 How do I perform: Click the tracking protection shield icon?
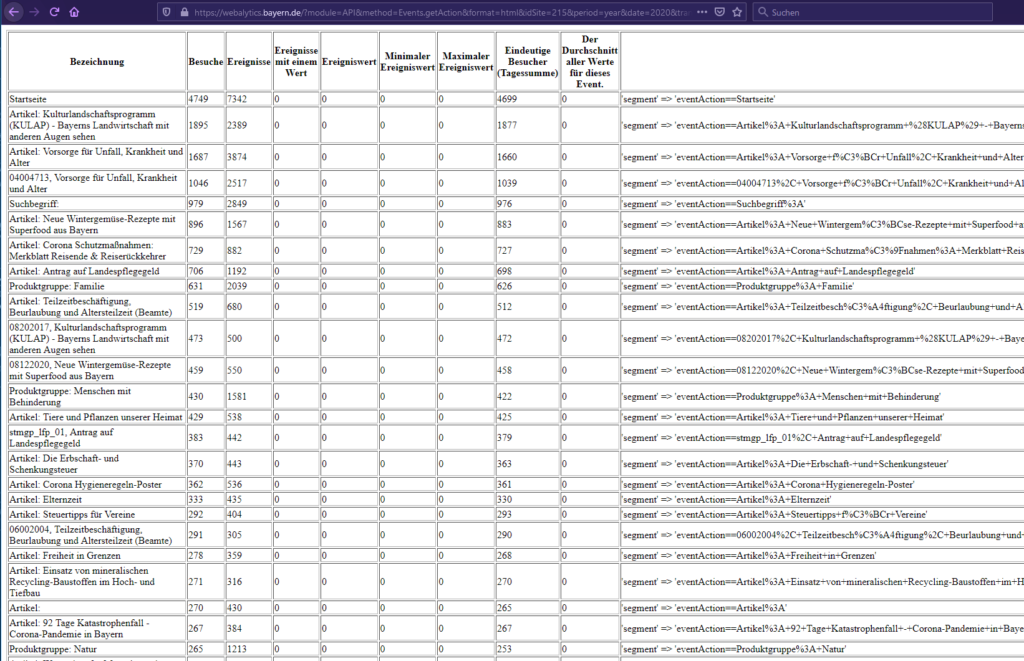coord(167,12)
